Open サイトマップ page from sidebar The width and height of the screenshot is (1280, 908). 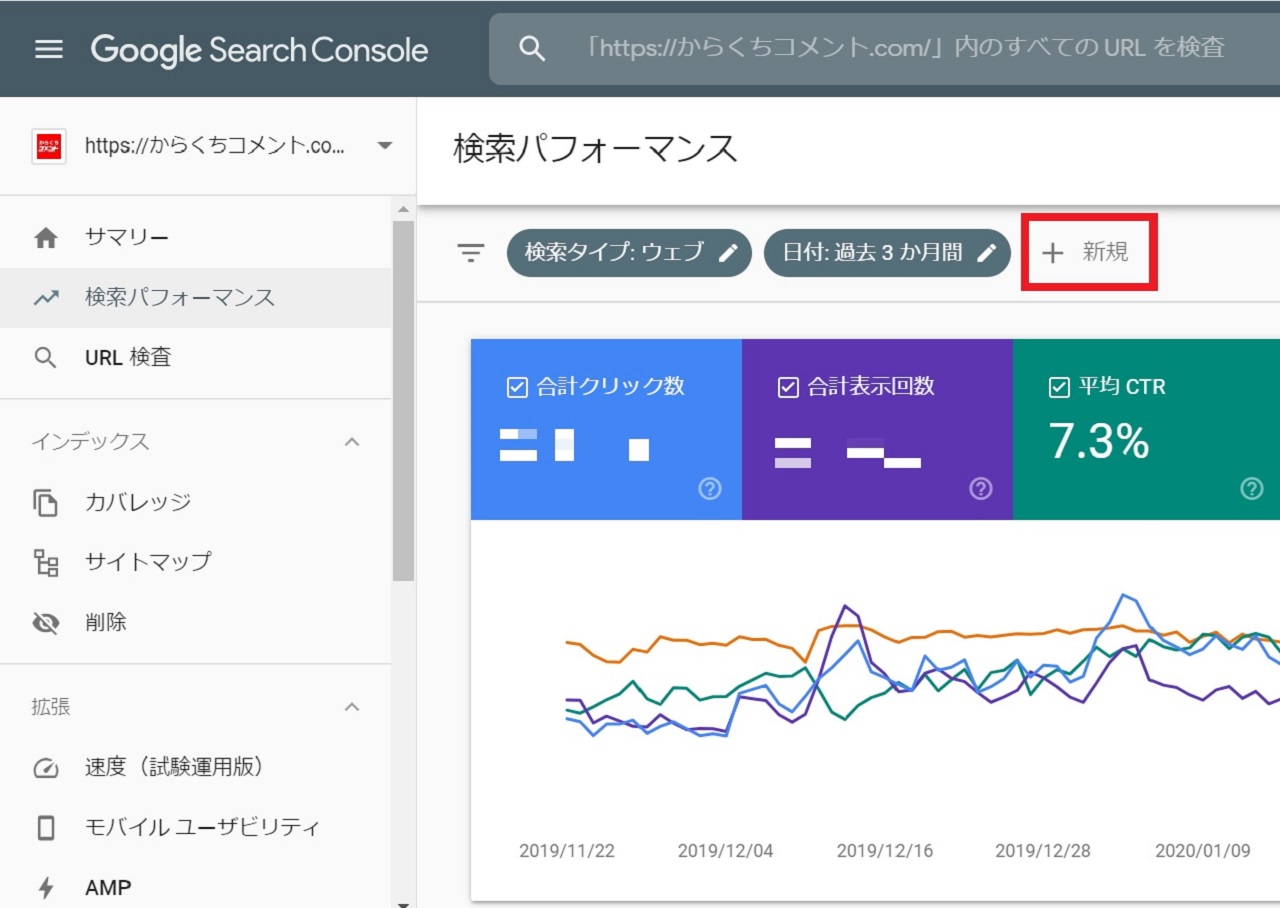click(x=148, y=562)
